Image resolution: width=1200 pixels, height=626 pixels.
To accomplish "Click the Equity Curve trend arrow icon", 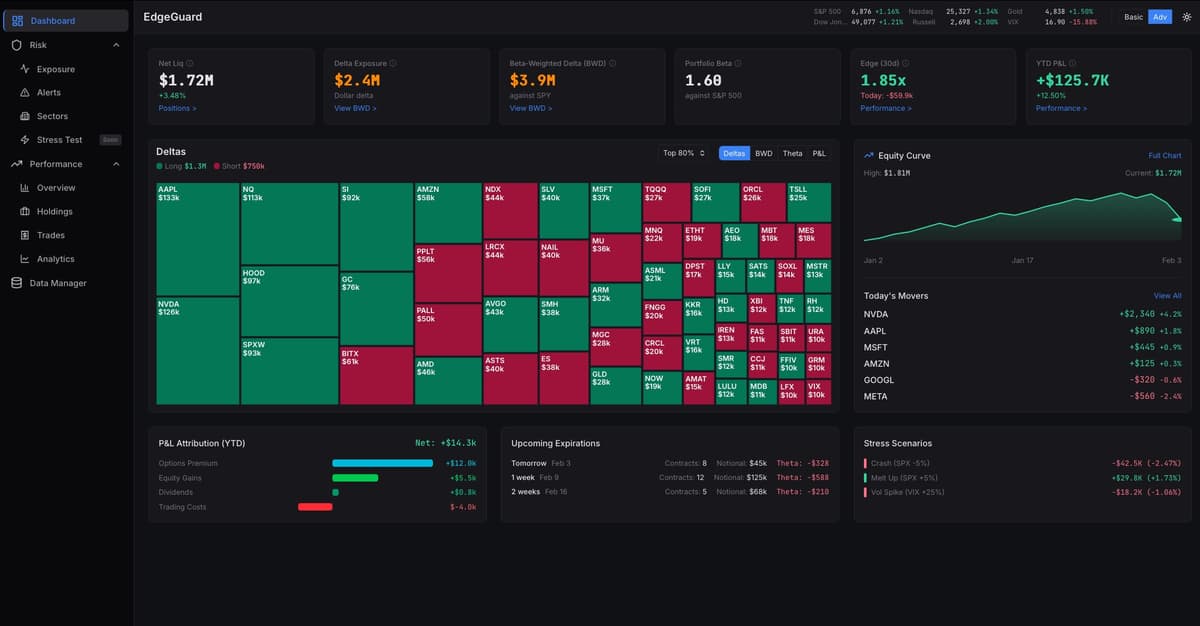I will [x=869, y=155].
